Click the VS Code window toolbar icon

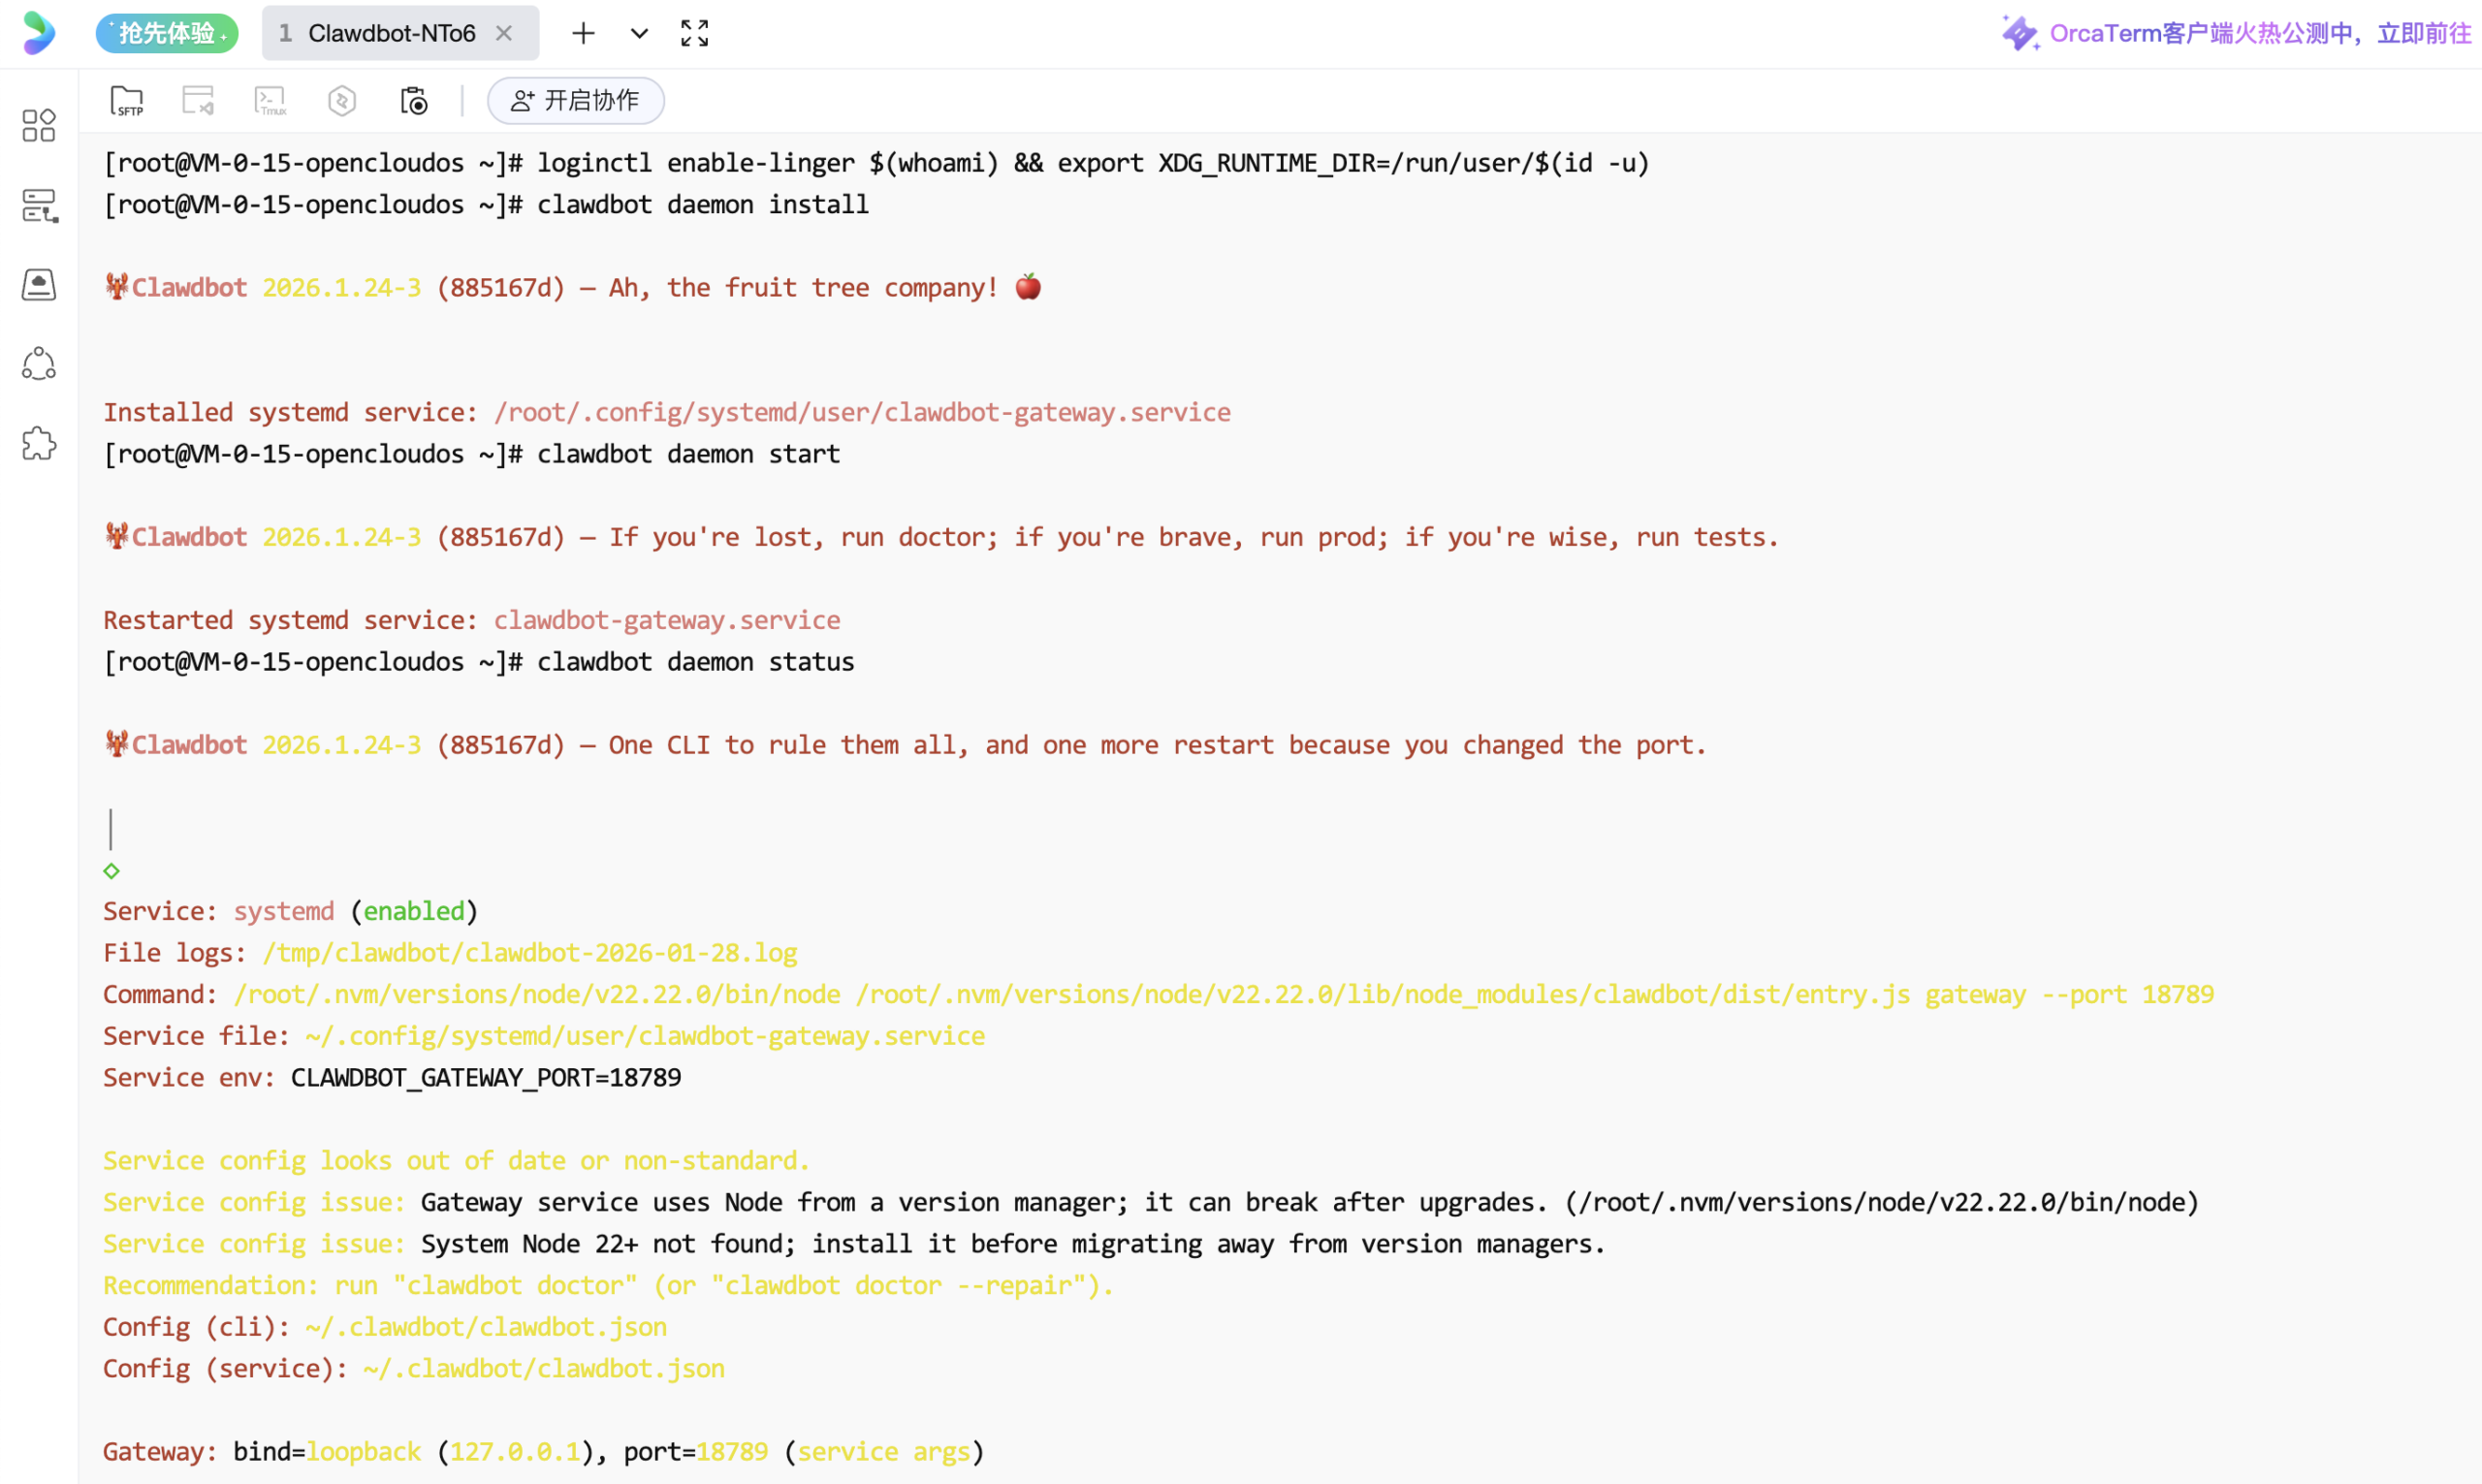(x=198, y=100)
